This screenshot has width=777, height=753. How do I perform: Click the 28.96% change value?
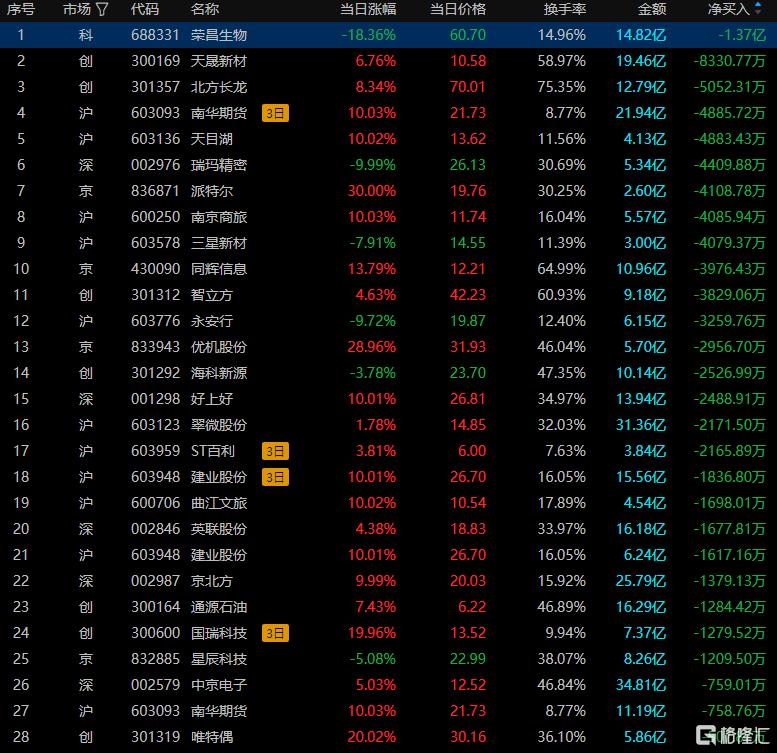coord(372,347)
